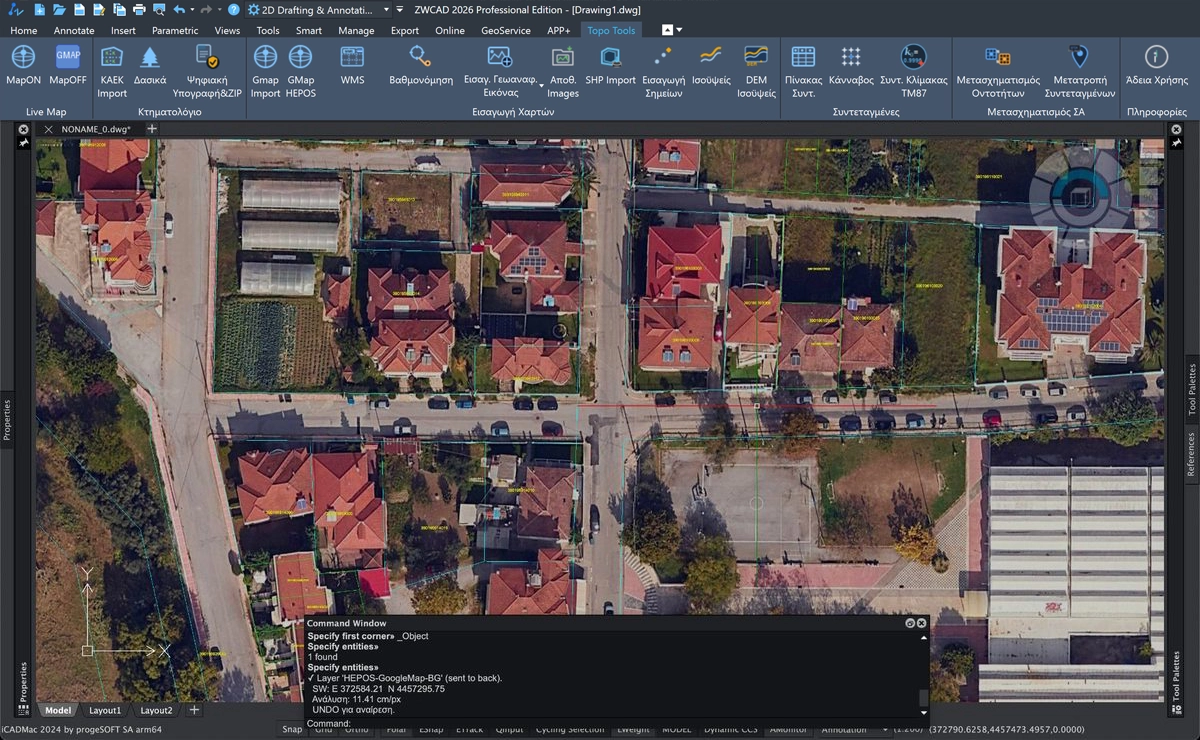Click the Print icon in quick access bar
The image size is (1200, 740).
pyautogui.click(x=137, y=9)
